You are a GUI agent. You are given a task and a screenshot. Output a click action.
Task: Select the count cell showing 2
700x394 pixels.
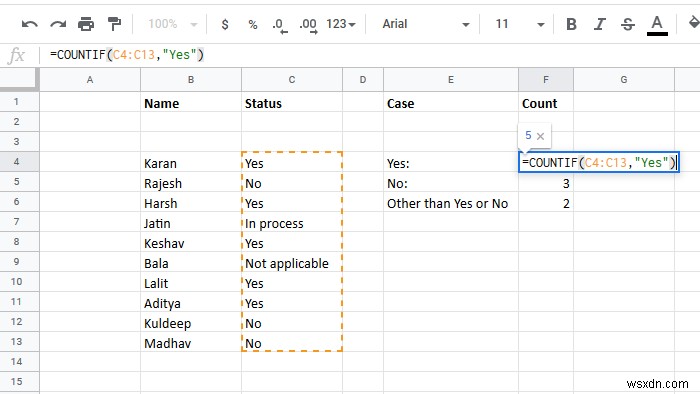(546, 202)
